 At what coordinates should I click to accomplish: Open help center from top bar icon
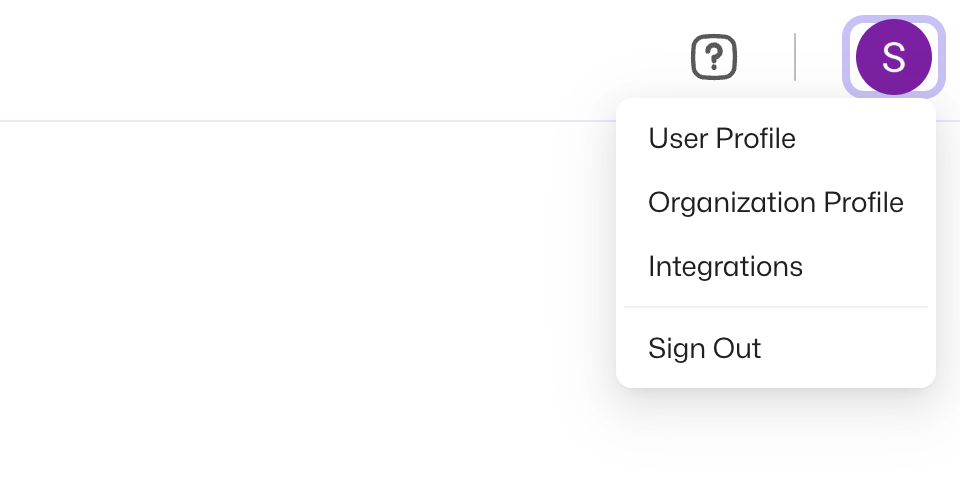(x=714, y=57)
